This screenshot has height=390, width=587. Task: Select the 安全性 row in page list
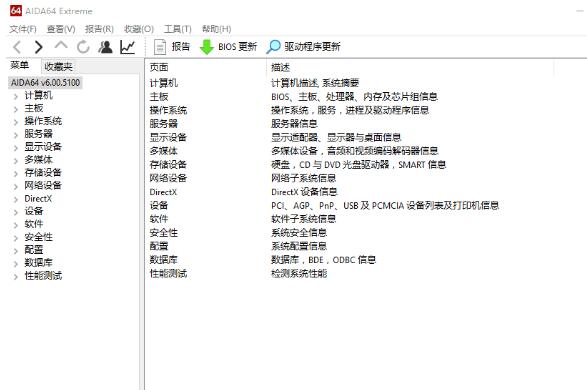point(164,233)
